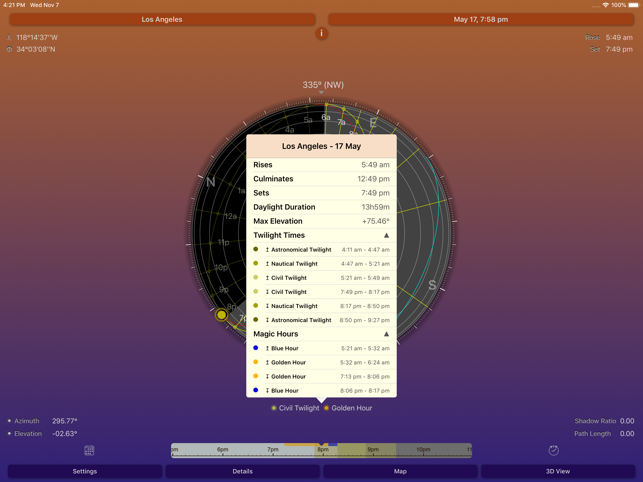Select the evening Astronomical Twilight row
643x482 pixels.
click(321, 320)
